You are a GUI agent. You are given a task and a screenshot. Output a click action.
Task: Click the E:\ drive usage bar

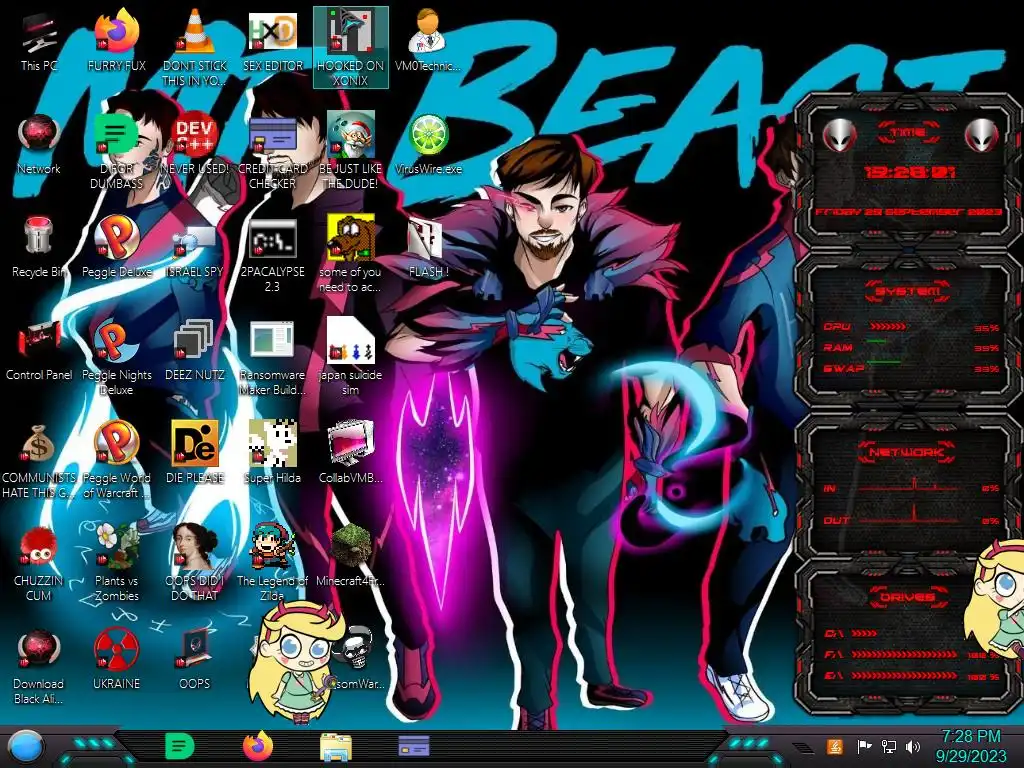tap(904, 675)
